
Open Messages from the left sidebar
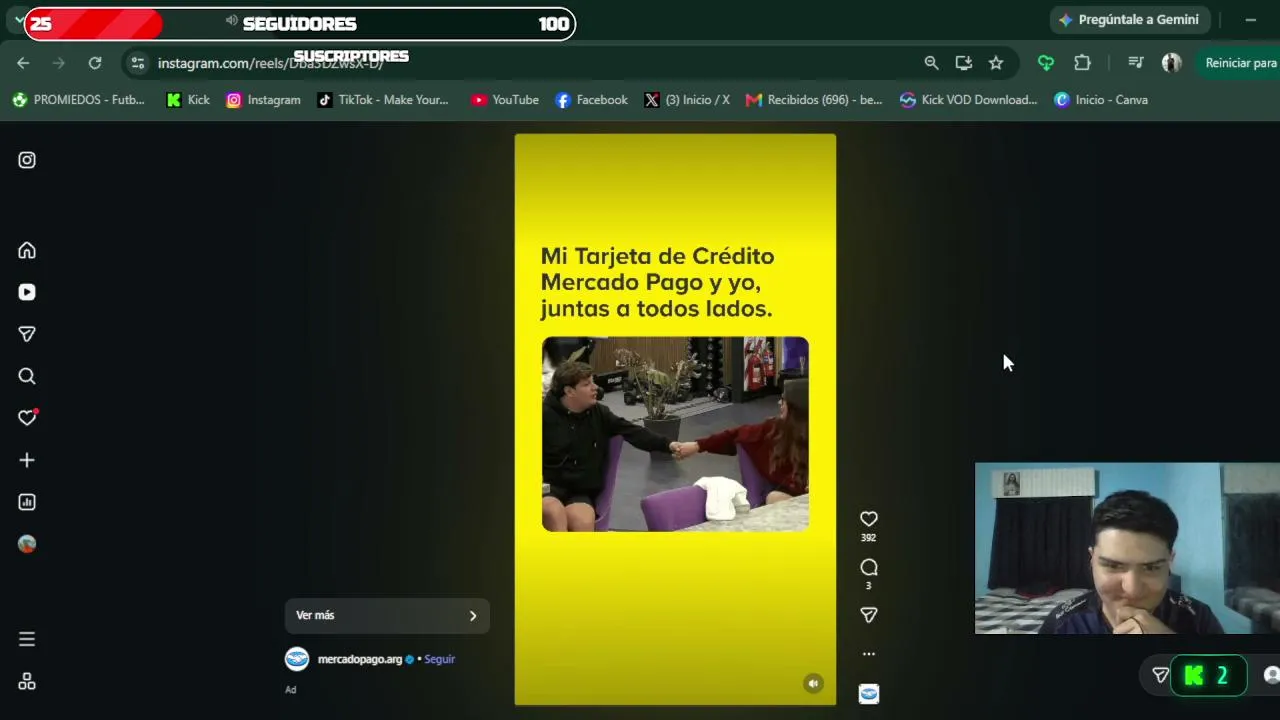[x=27, y=334]
